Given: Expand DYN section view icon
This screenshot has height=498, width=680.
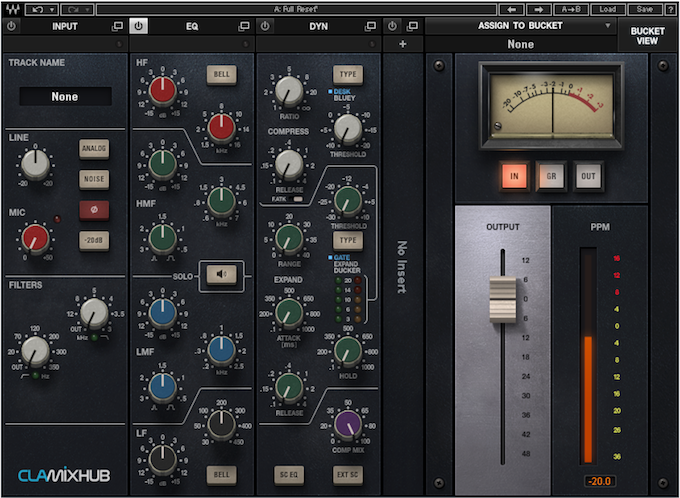Looking at the screenshot, I should click(x=370, y=26).
